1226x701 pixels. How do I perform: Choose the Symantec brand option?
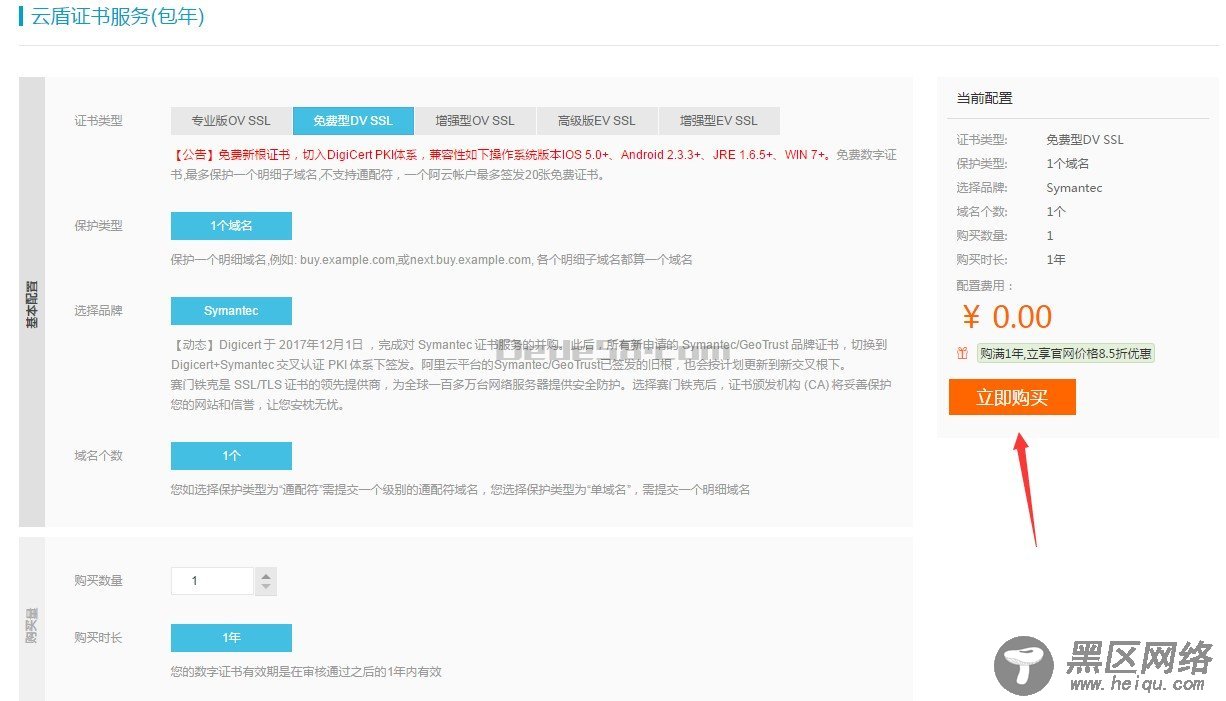231,311
